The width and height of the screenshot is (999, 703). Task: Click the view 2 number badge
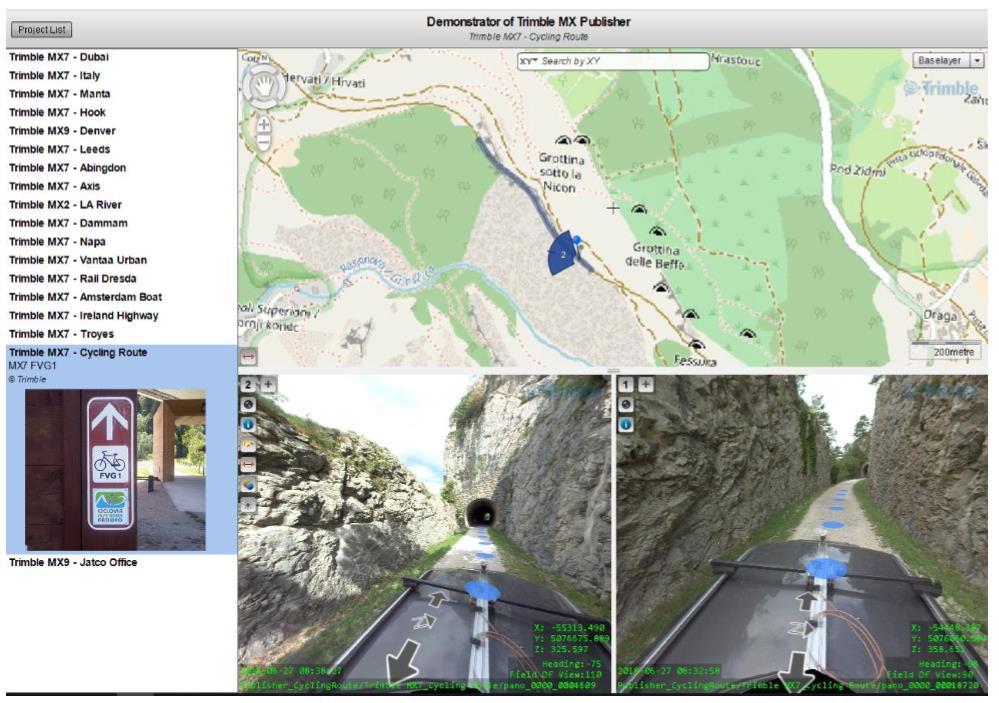click(x=248, y=384)
